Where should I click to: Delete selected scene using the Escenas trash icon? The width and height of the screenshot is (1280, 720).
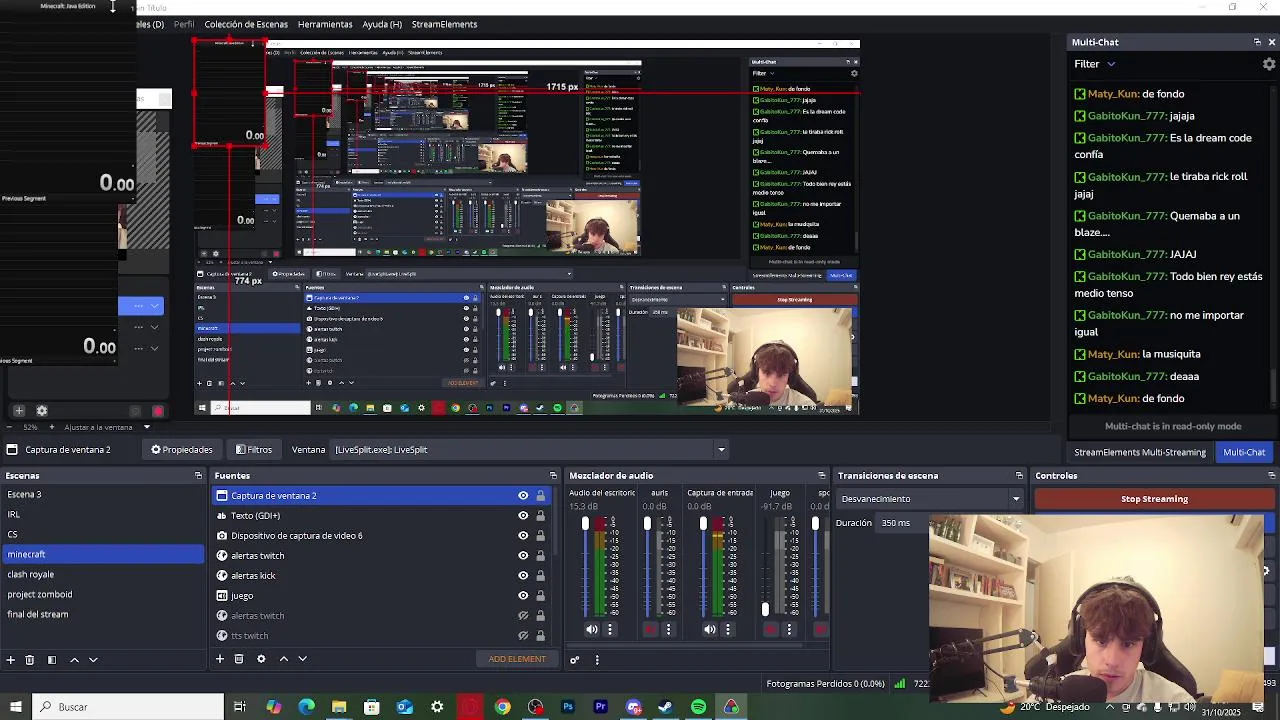[30, 660]
